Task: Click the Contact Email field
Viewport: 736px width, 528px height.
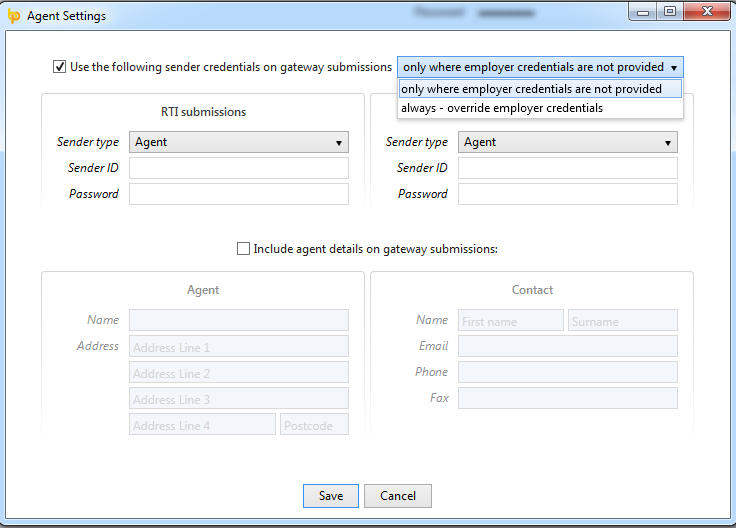Action: [568, 346]
